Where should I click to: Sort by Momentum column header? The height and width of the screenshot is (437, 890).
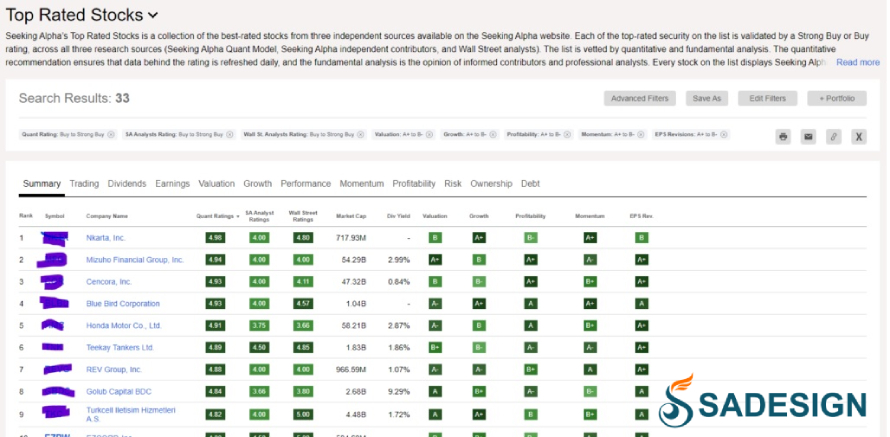pyautogui.click(x=589, y=216)
